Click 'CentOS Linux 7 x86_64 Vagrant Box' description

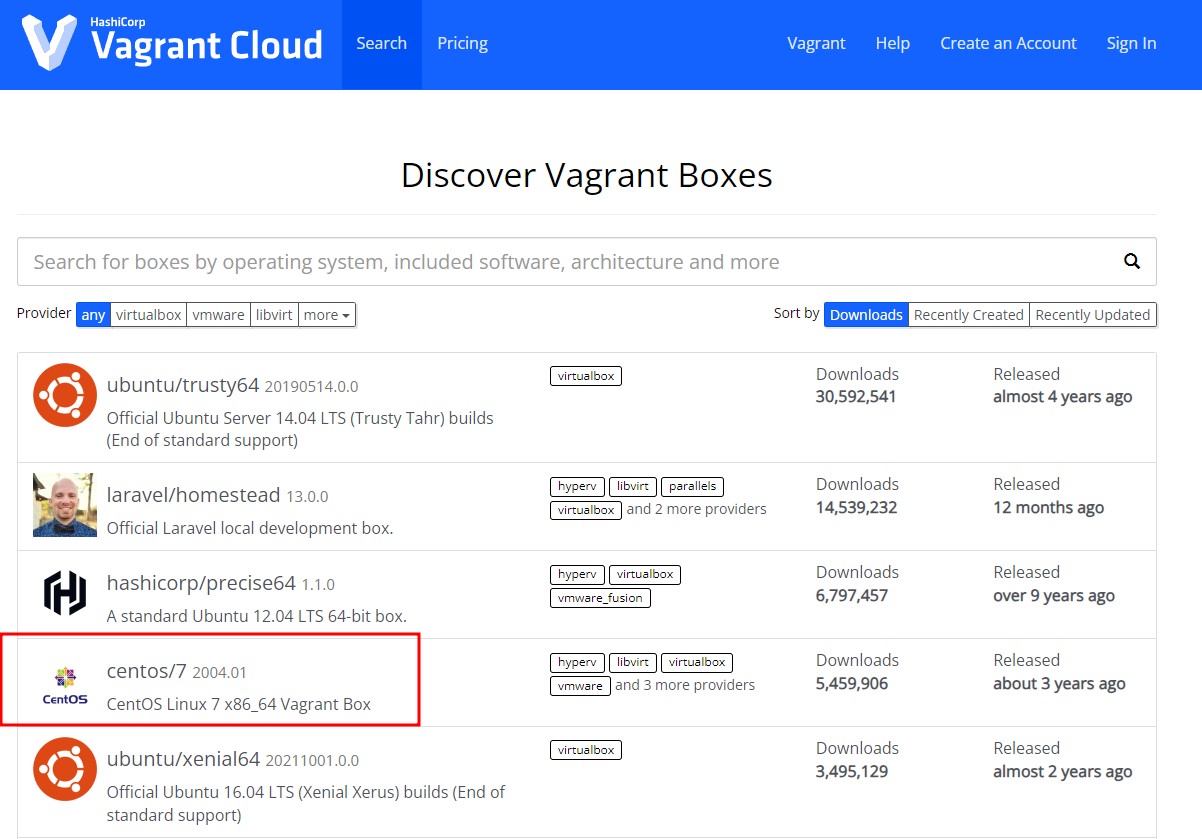pyautogui.click(x=239, y=704)
